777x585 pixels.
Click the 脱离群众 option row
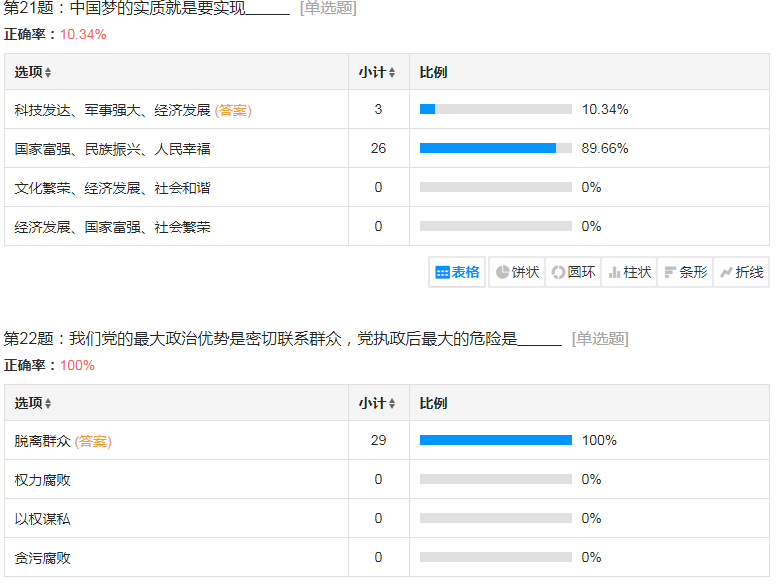(42, 441)
